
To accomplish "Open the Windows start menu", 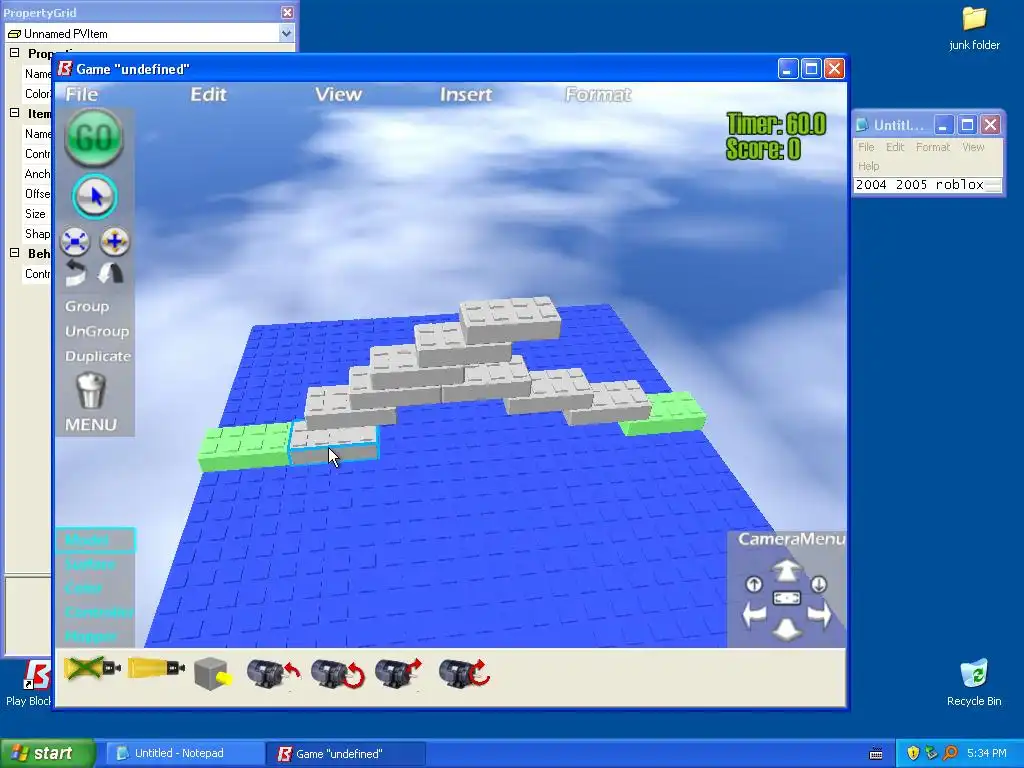I will [x=48, y=754].
